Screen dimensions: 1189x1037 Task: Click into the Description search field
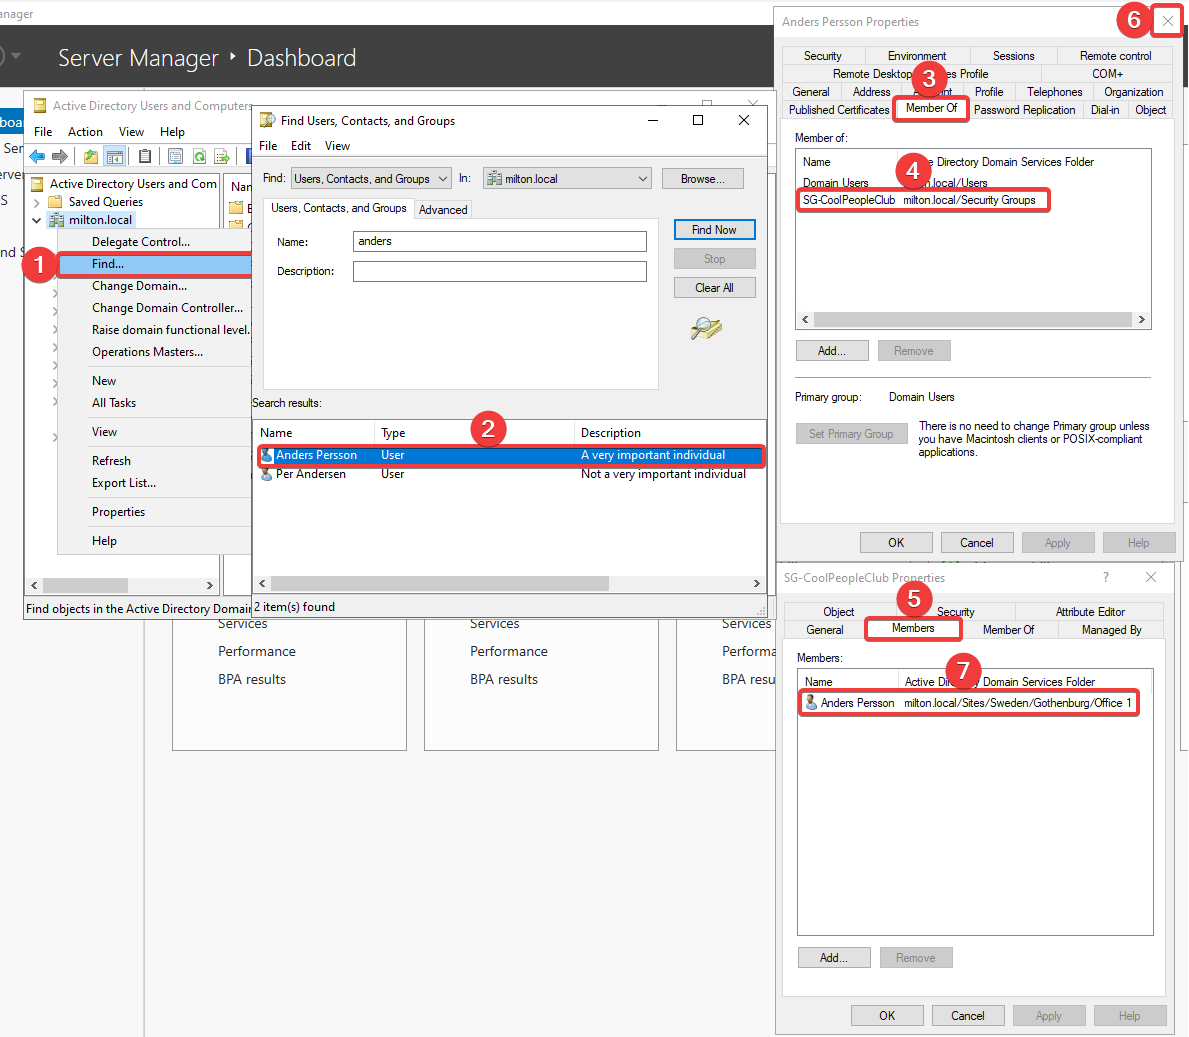click(x=499, y=272)
